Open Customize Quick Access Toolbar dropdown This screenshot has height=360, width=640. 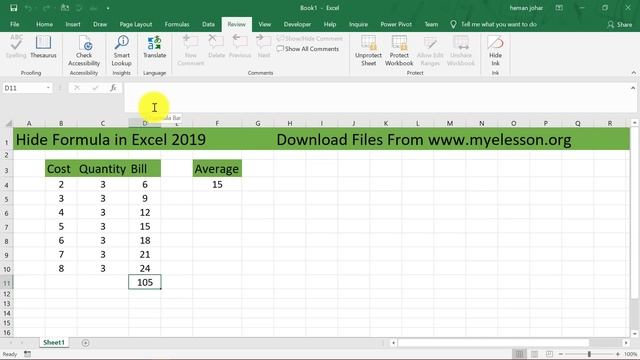click(x=108, y=8)
